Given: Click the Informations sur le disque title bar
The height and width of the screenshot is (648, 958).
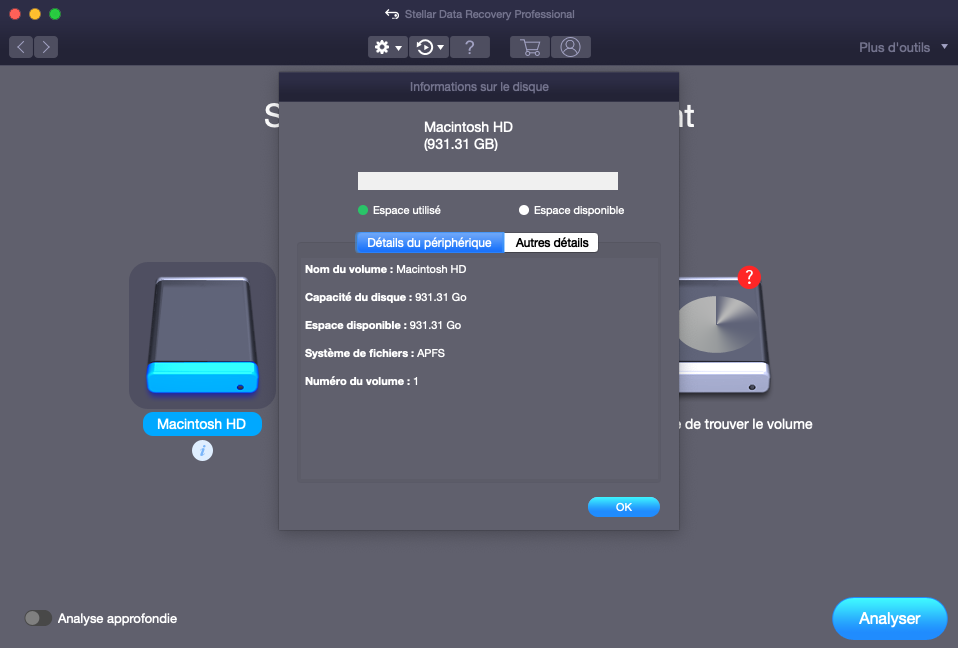Looking at the screenshot, I should pos(479,87).
